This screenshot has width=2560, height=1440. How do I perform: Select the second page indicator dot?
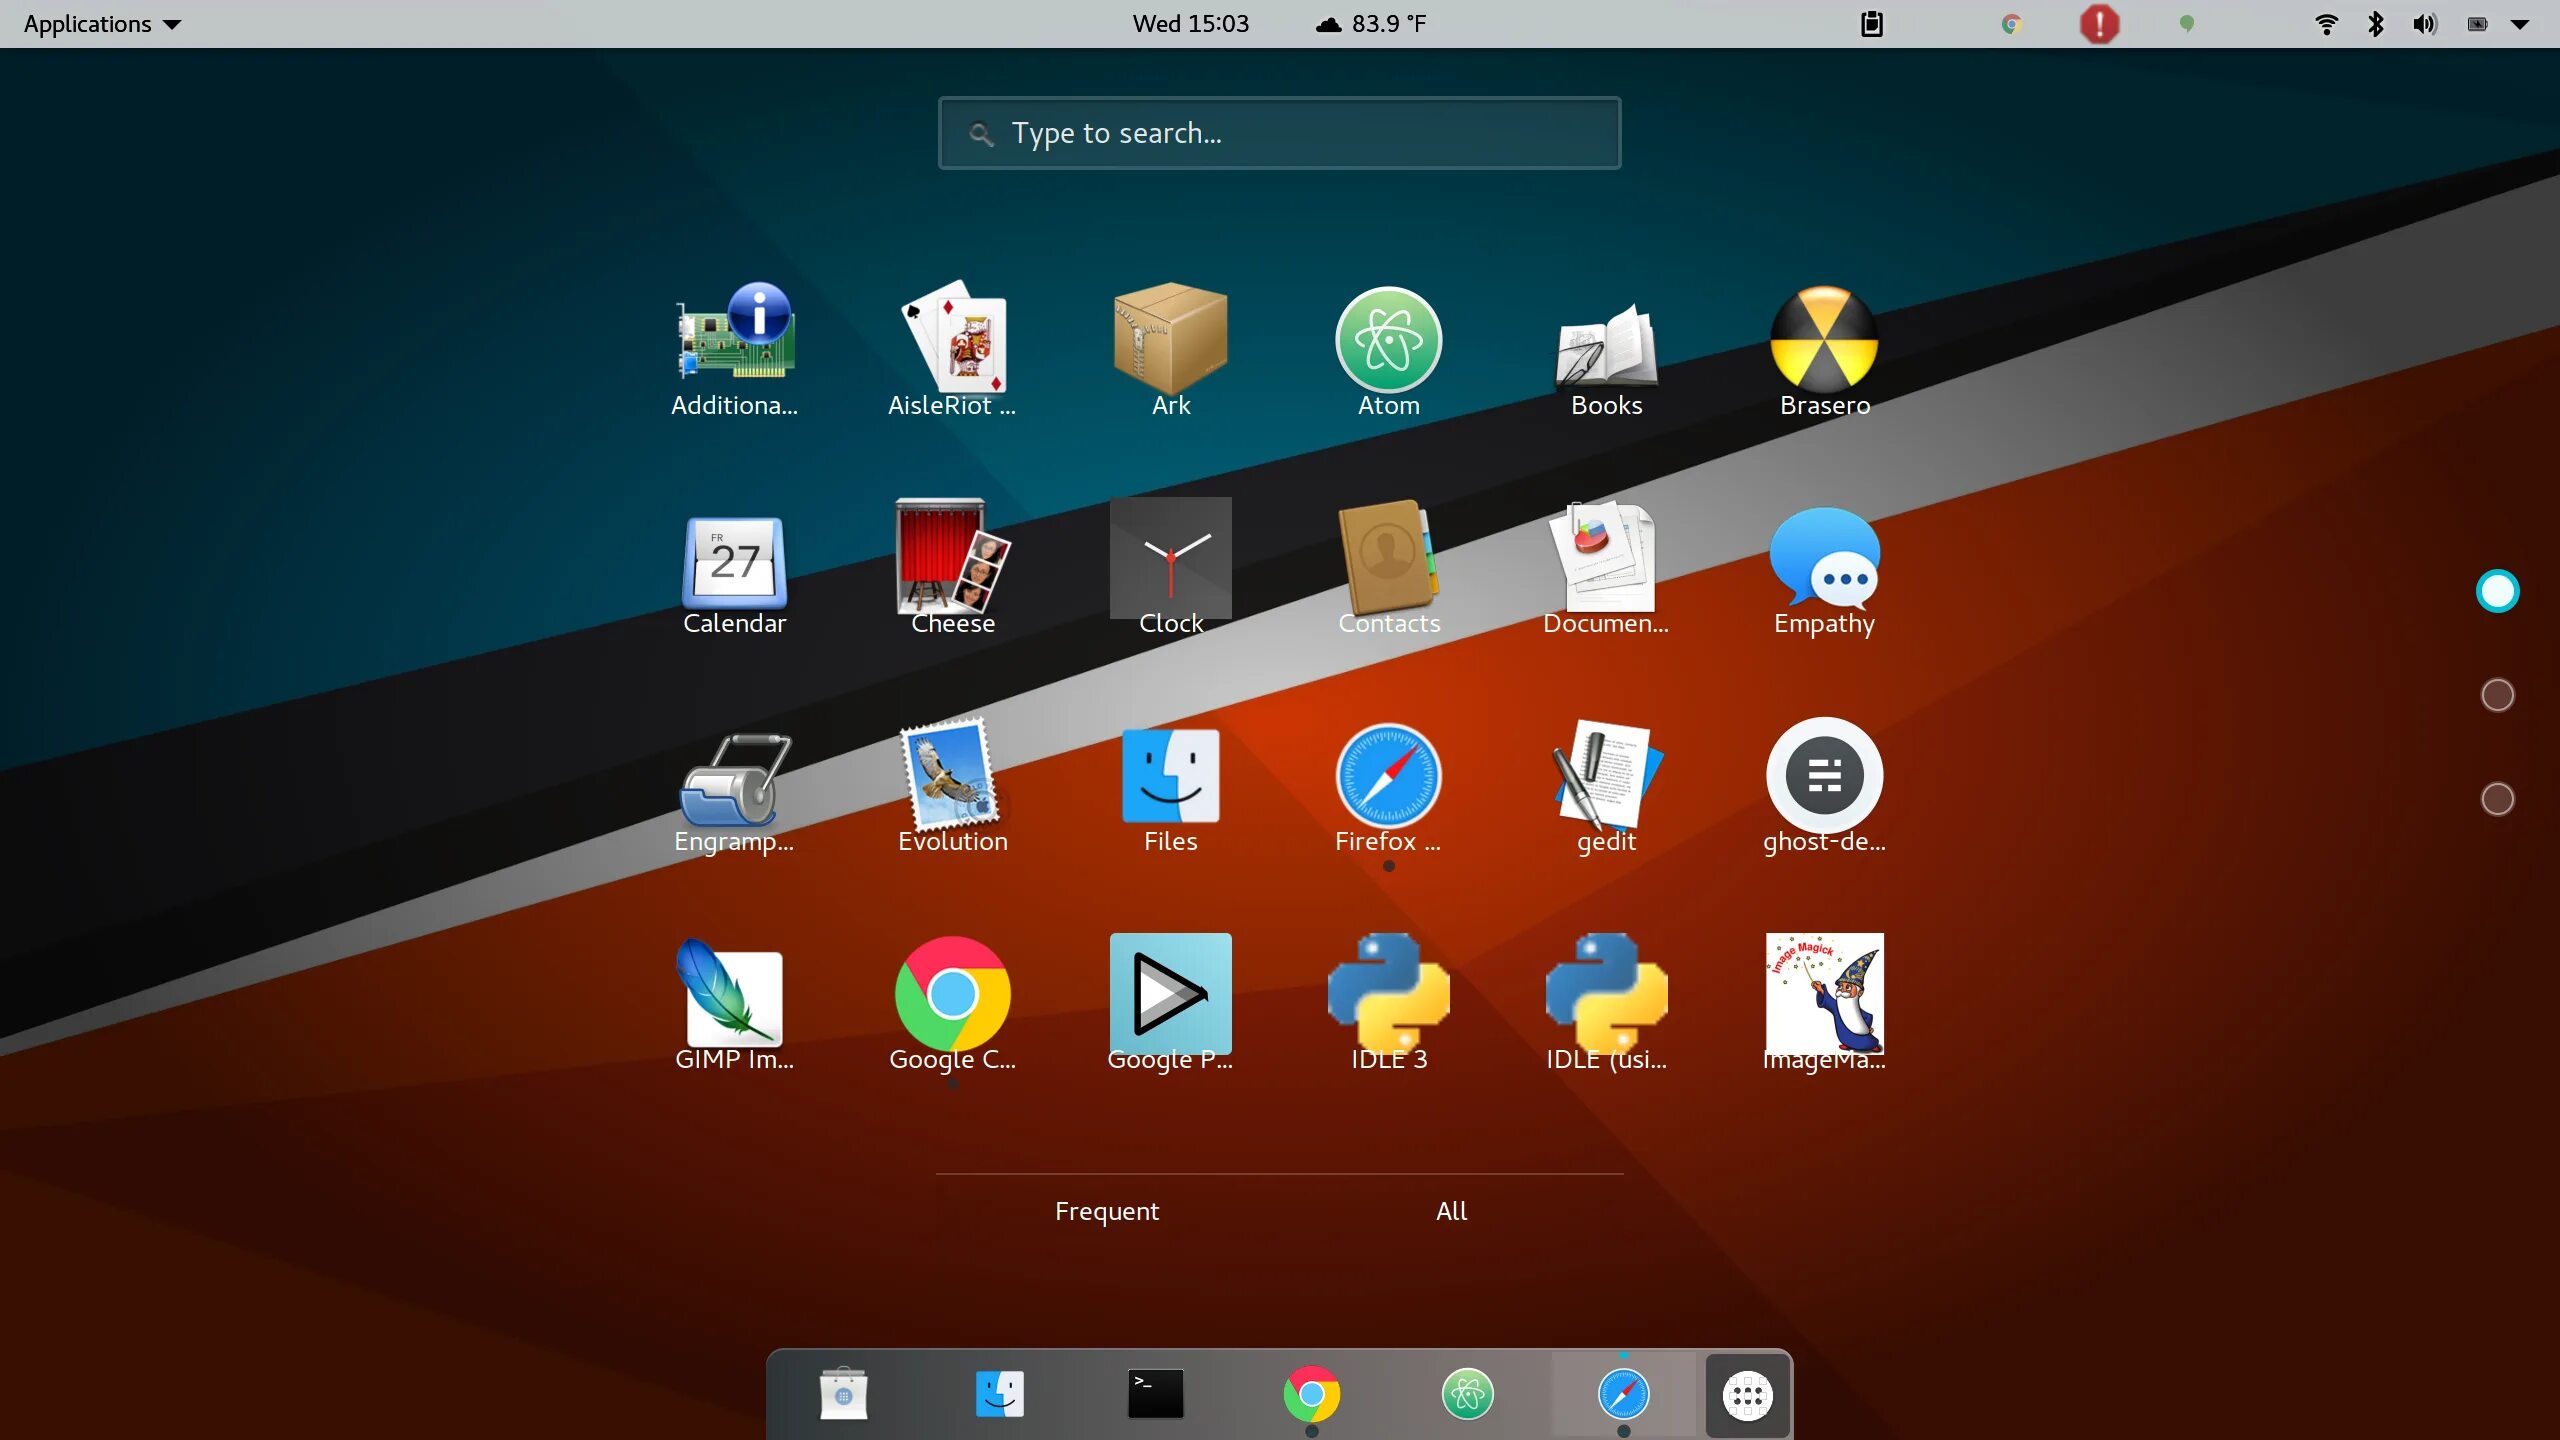click(2497, 695)
